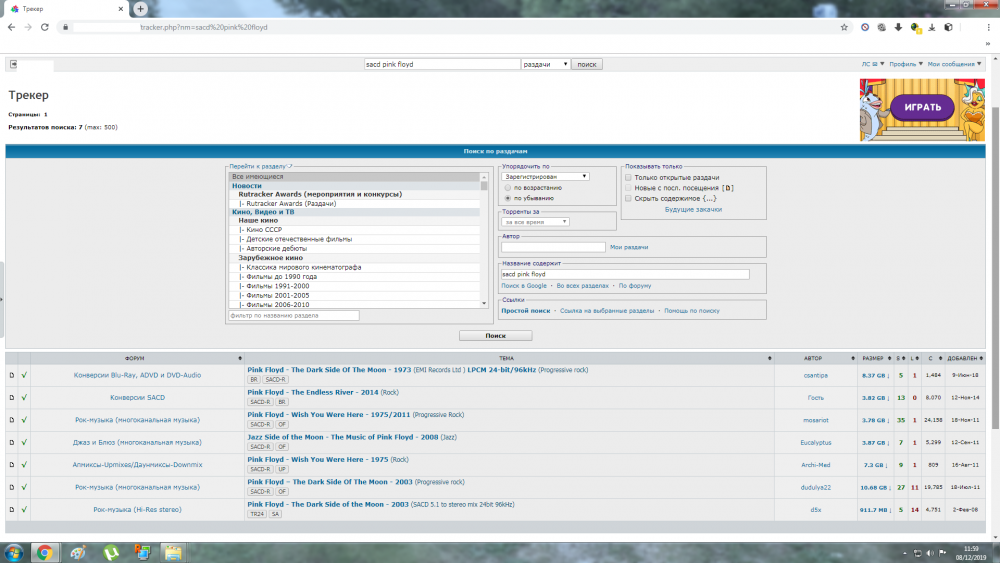
Task: Open the 'за все время' period dropdown
Action: point(535,222)
